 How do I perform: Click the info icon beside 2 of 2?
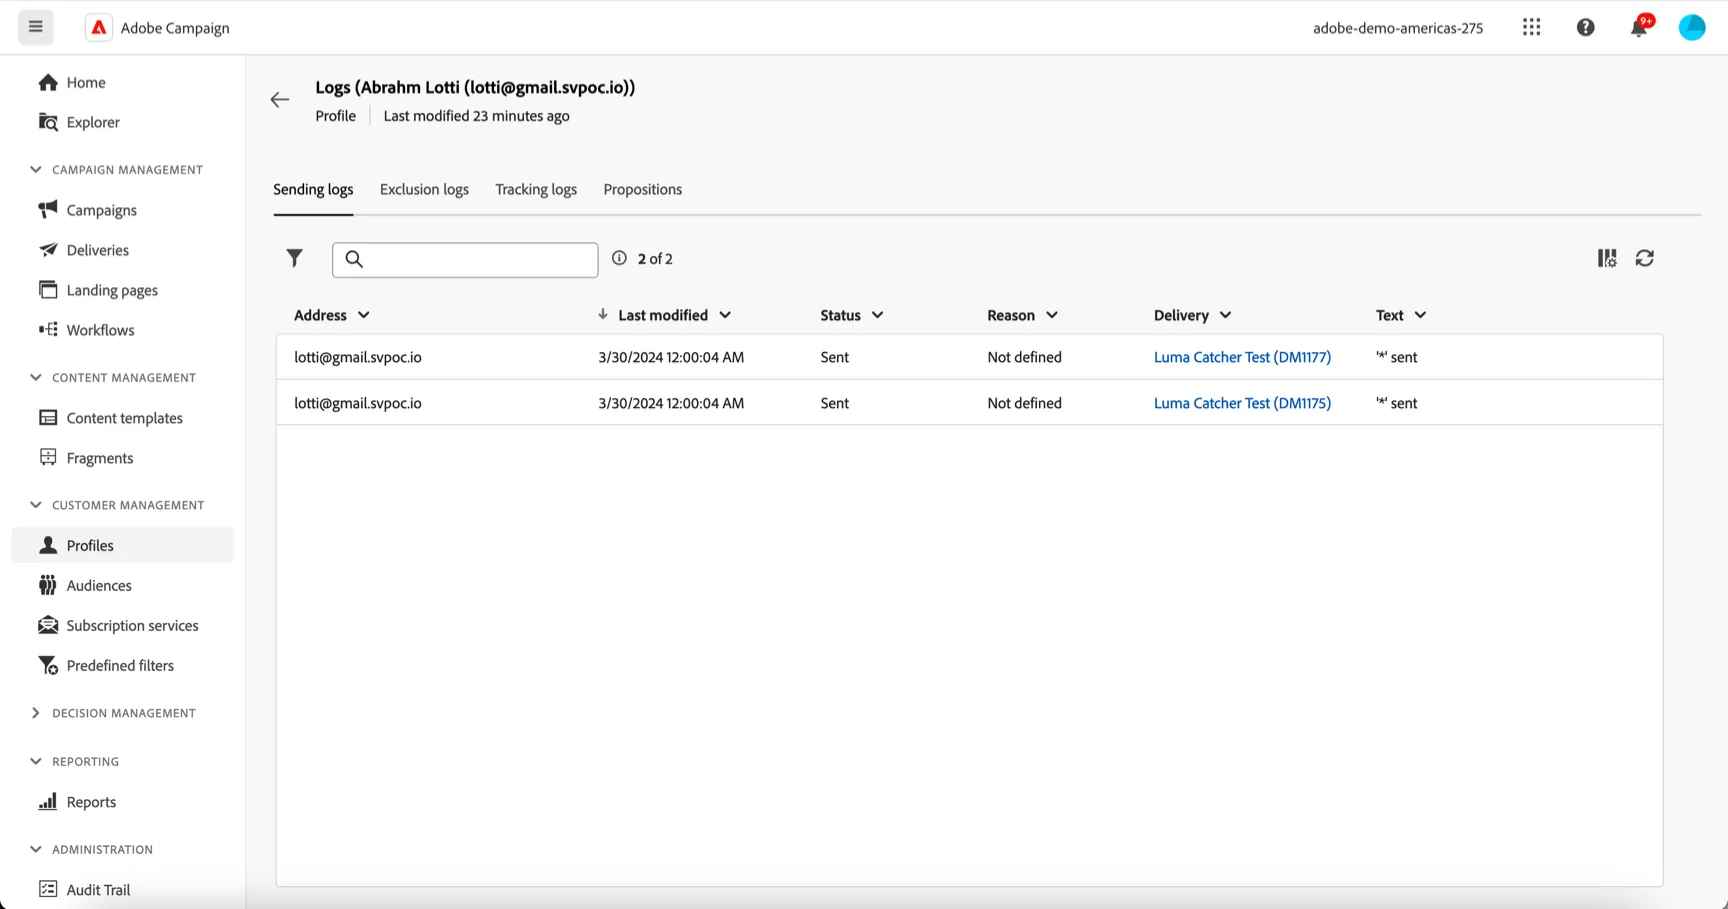pyautogui.click(x=619, y=258)
